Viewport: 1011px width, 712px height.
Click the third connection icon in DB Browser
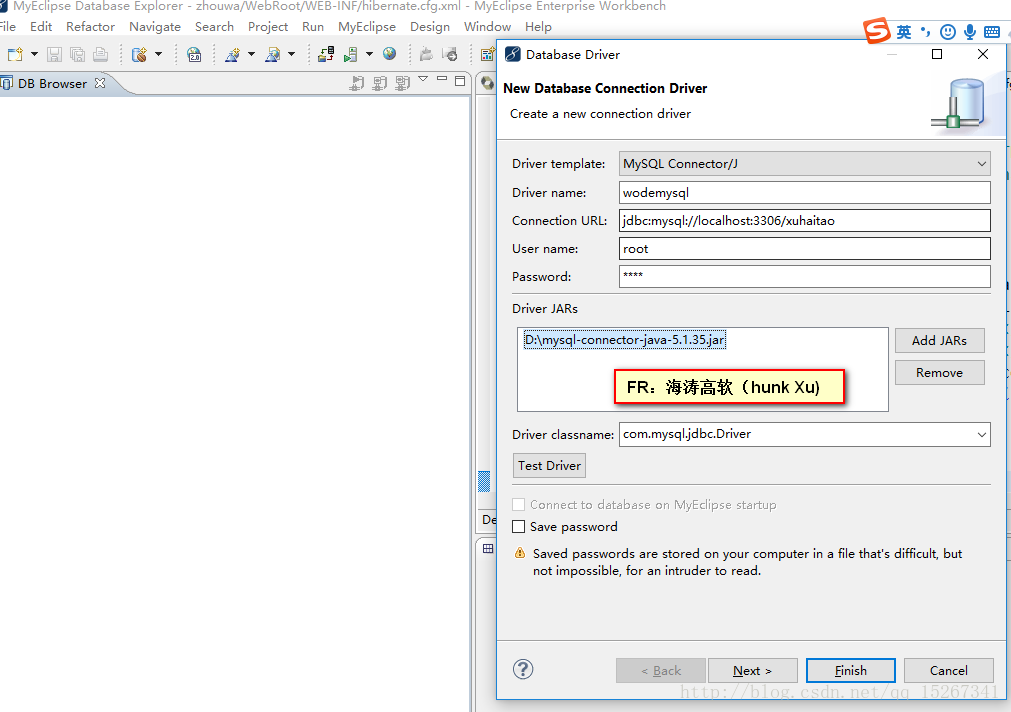coord(403,83)
